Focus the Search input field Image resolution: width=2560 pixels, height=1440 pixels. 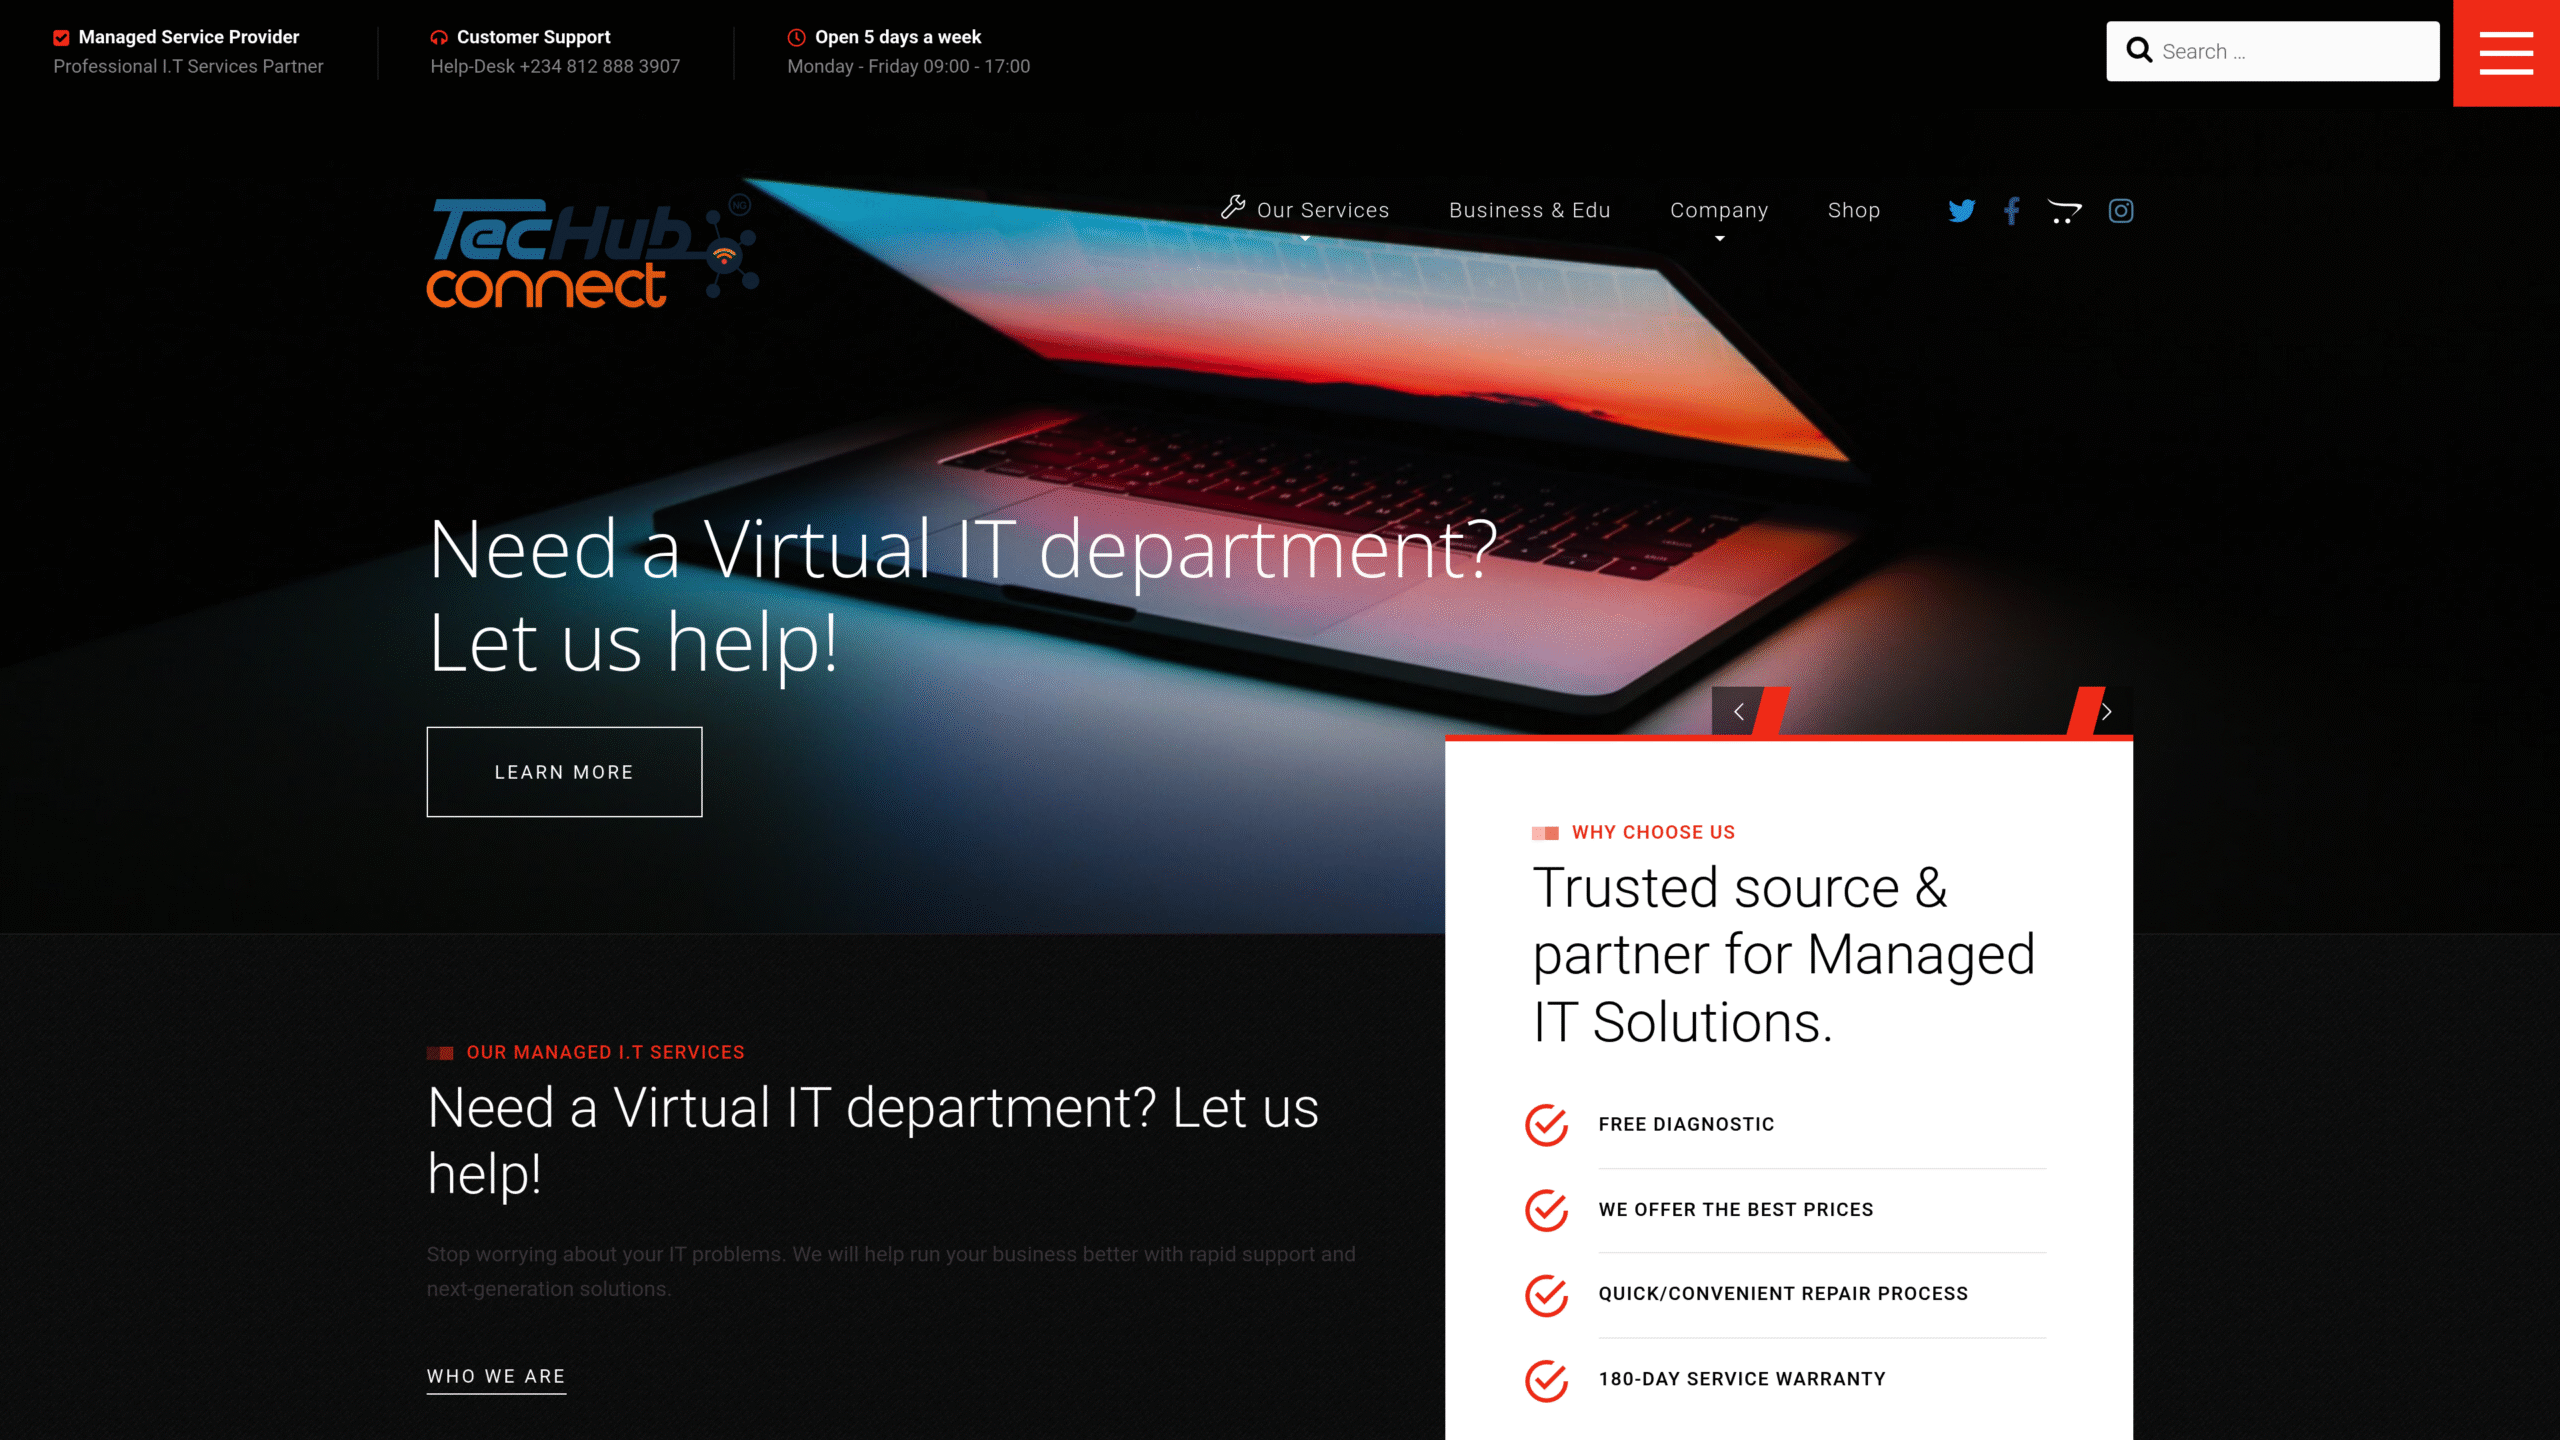[2295, 51]
